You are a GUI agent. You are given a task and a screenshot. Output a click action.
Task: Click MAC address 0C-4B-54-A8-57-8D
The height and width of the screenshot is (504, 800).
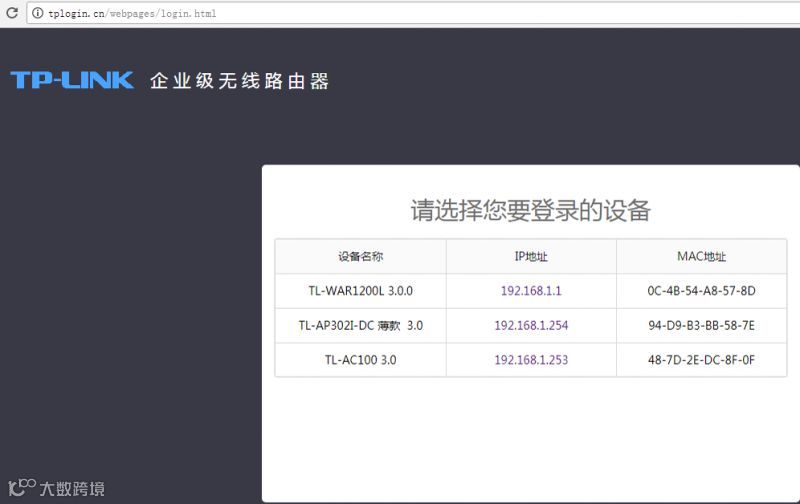click(x=701, y=291)
